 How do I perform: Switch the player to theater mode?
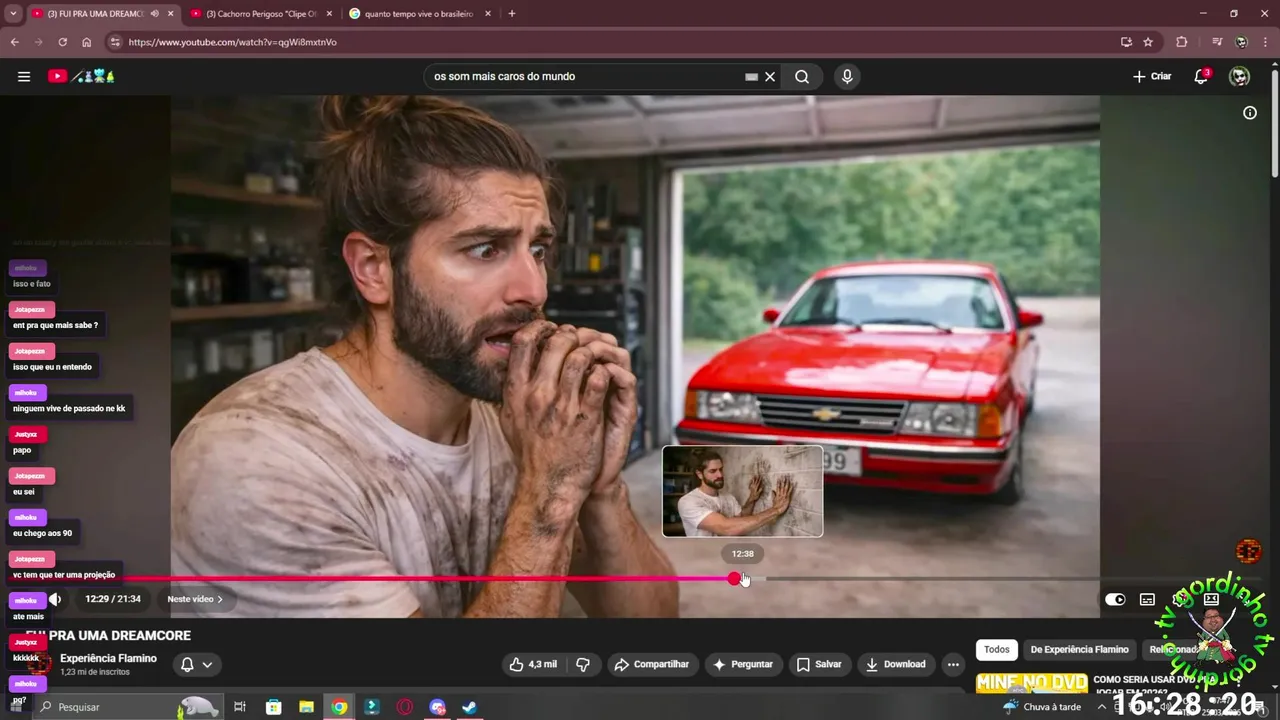[x=1211, y=599]
